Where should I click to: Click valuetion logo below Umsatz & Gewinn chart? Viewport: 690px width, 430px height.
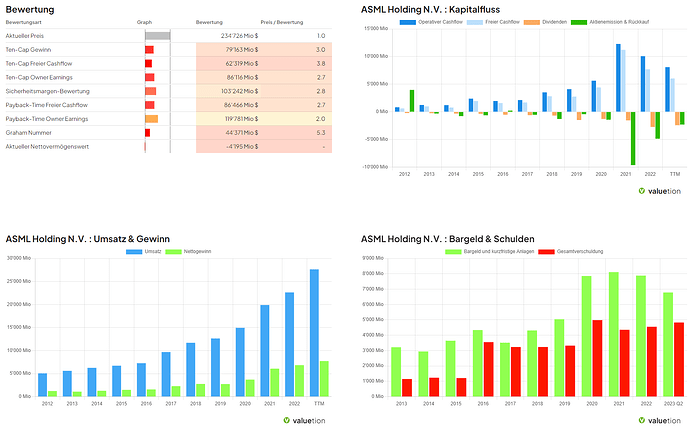(304, 421)
